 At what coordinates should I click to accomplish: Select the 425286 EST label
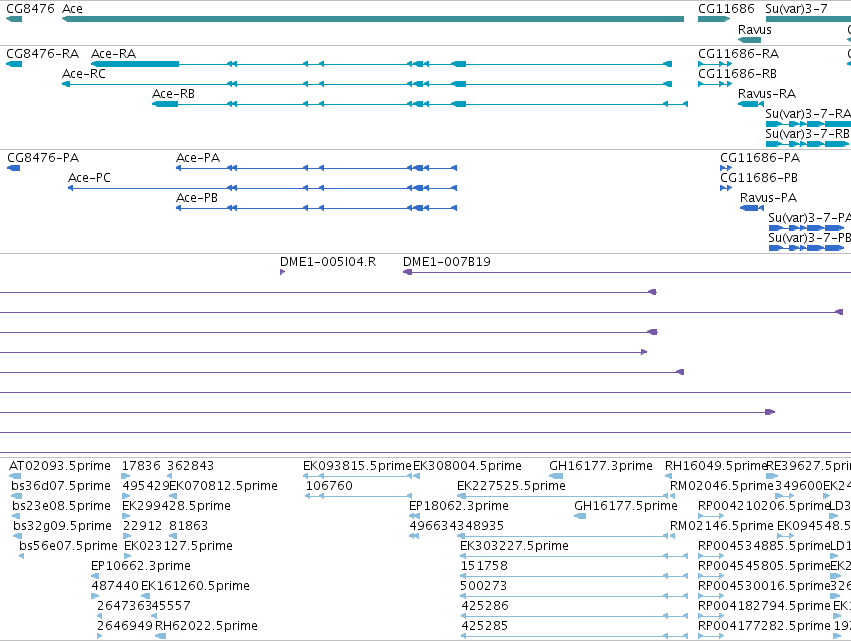click(x=485, y=606)
